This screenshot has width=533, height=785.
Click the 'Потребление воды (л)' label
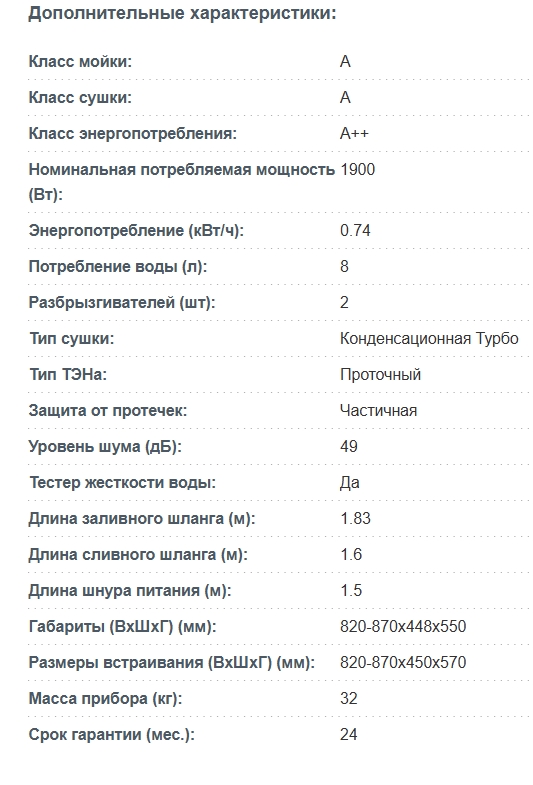click(x=118, y=267)
